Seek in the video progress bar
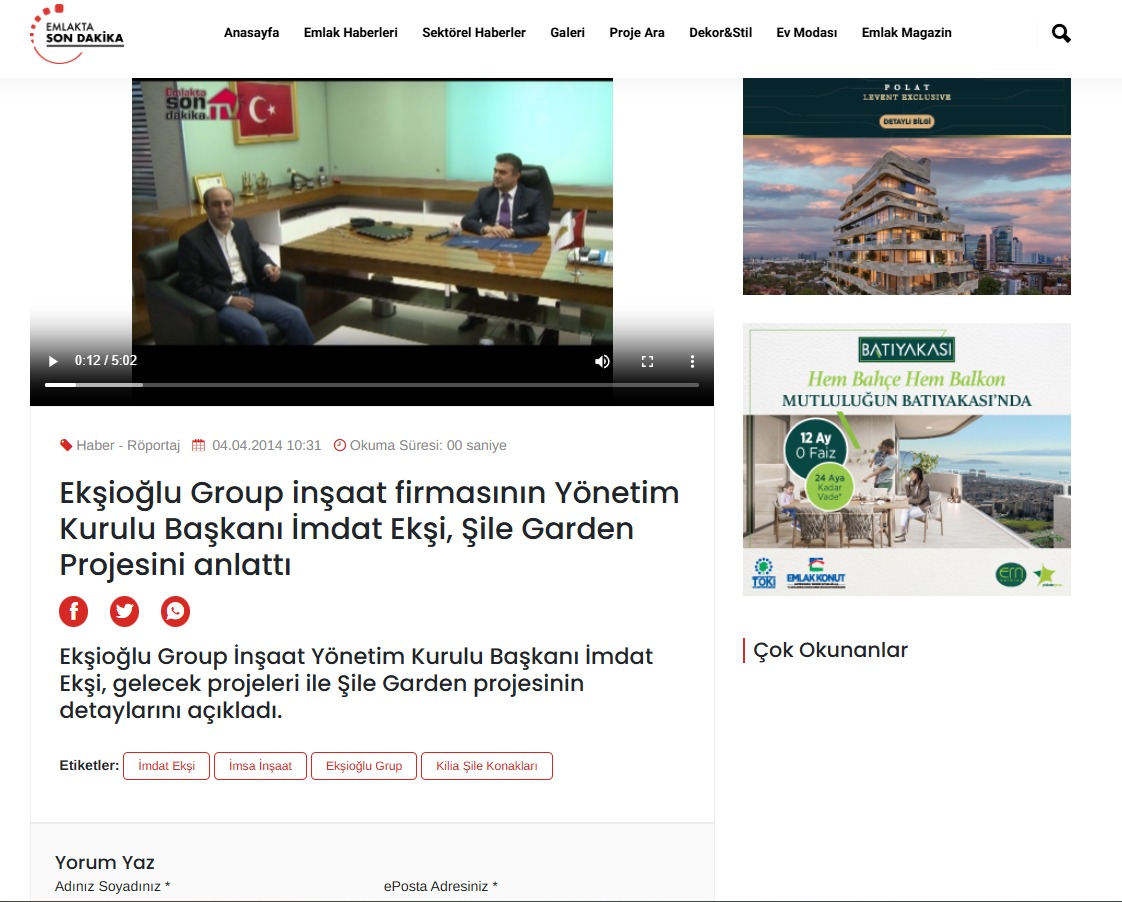Viewport: 1122px width, 902px height. point(370,384)
